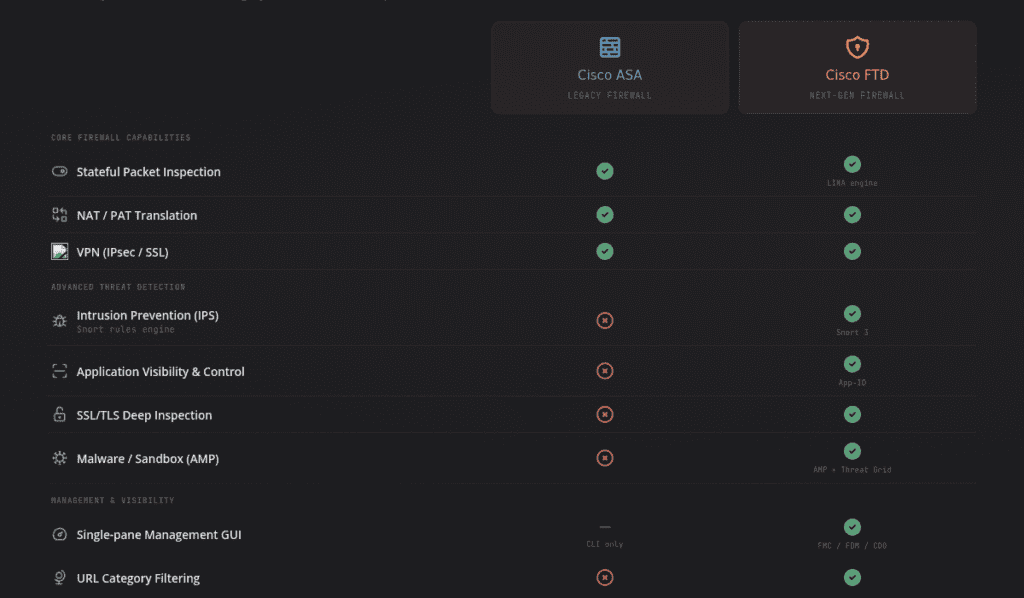
Task: Click ASA cross mark for Application Visibility & Control
Action: click(x=605, y=371)
